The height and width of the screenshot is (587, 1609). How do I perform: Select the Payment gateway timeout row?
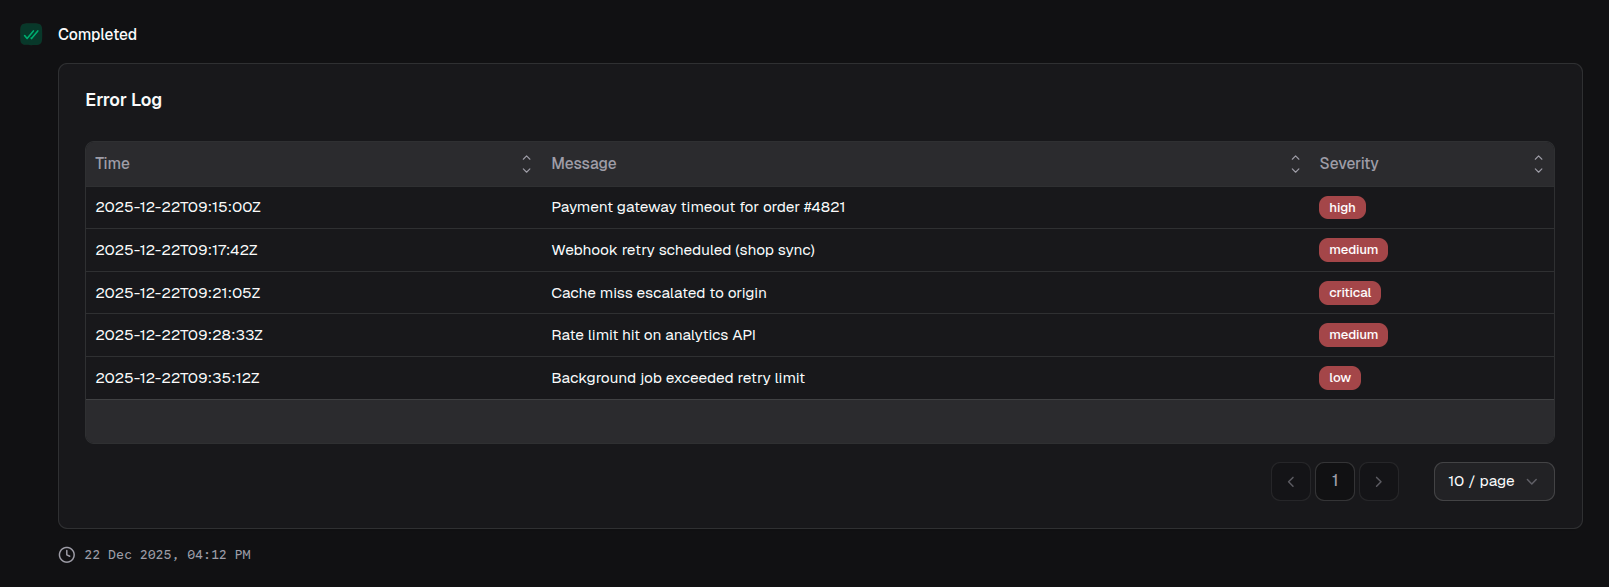pos(698,208)
